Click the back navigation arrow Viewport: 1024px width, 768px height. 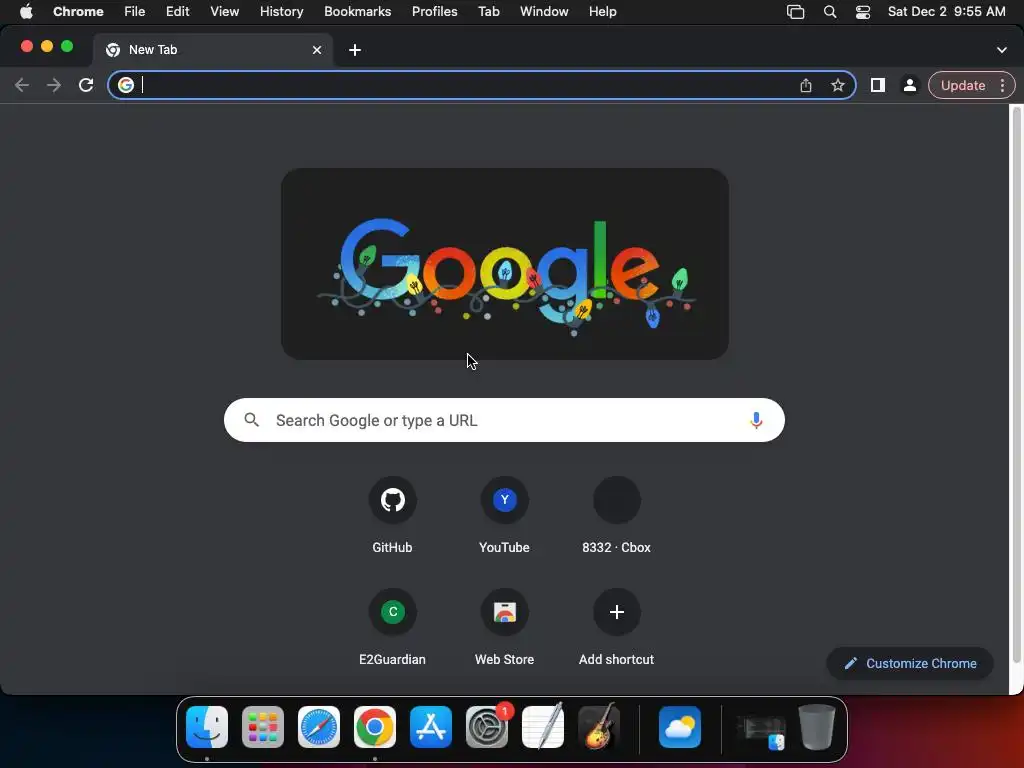(x=22, y=85)
